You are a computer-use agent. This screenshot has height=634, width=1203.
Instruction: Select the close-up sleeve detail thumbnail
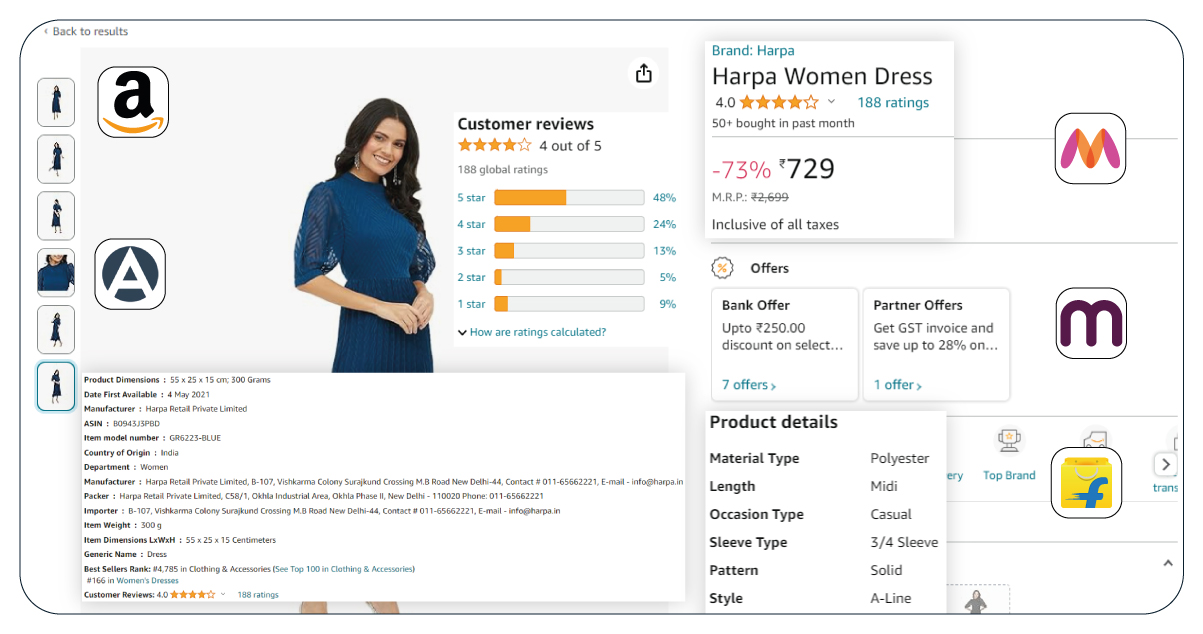coord(56,273)
